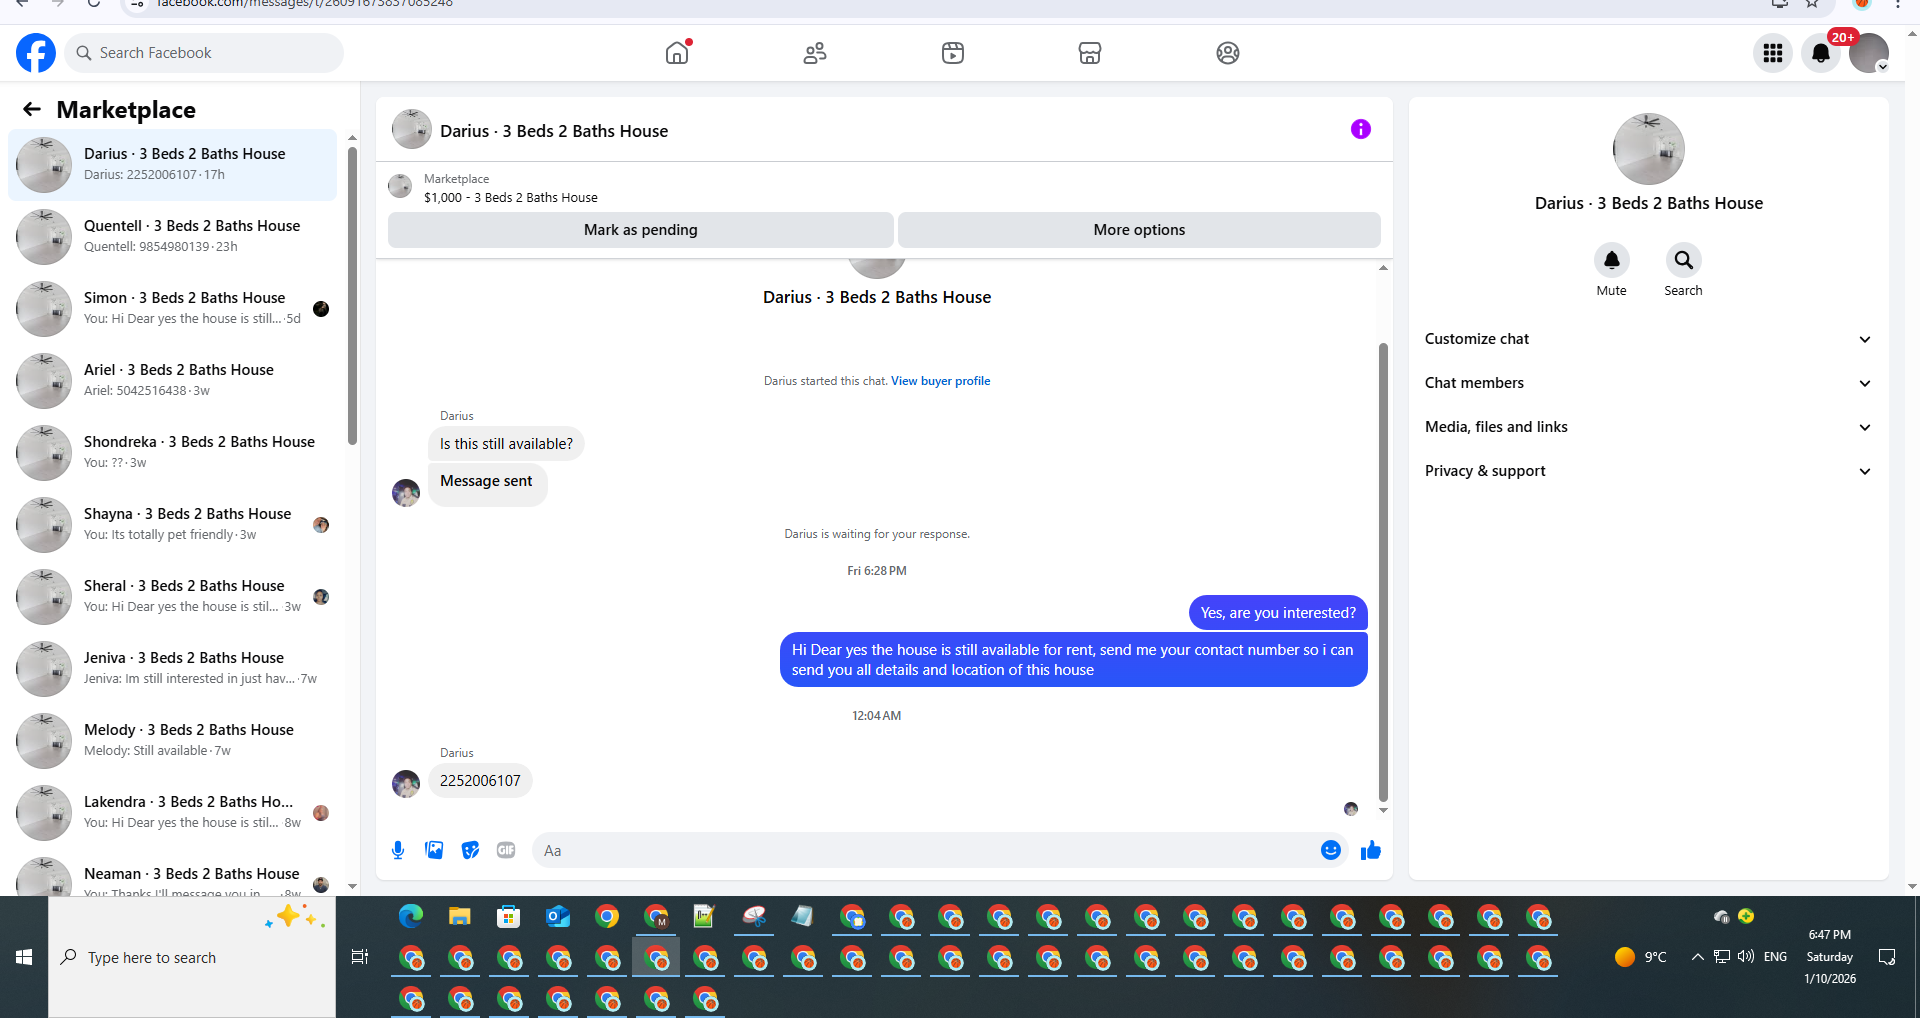The image size is (1920, 1018).
Task: Expand Chat members section
Action: [x=1648, y=383]
